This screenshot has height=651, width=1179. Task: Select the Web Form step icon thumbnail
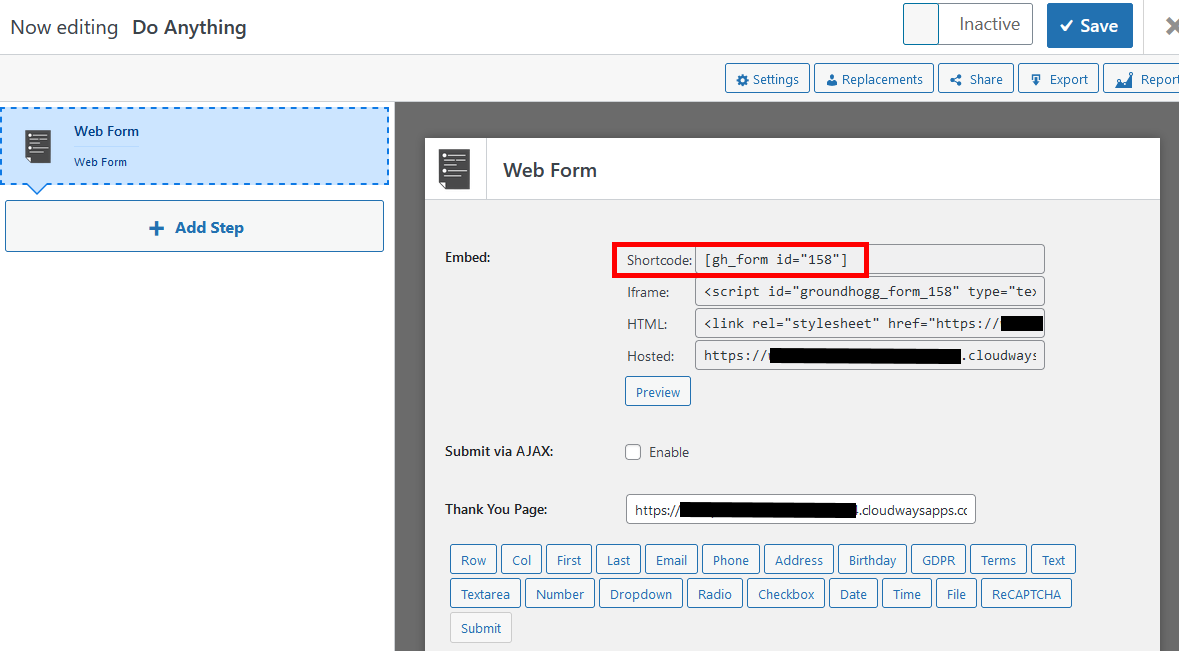tap(37, 144)
